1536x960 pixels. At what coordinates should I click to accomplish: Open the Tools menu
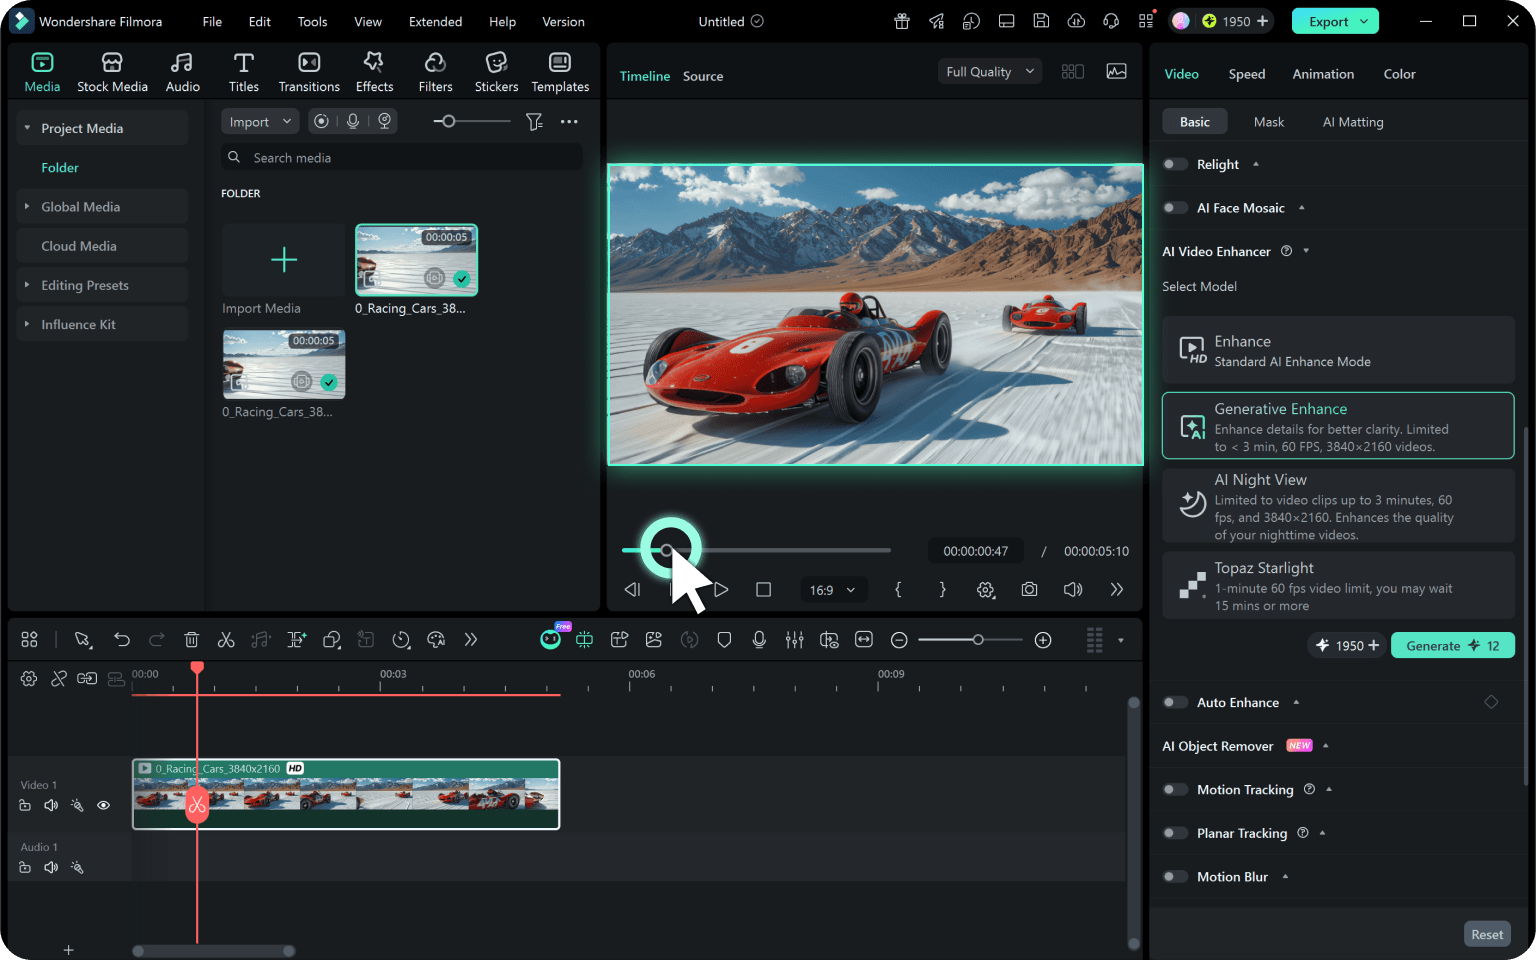(x=312, y=21)
